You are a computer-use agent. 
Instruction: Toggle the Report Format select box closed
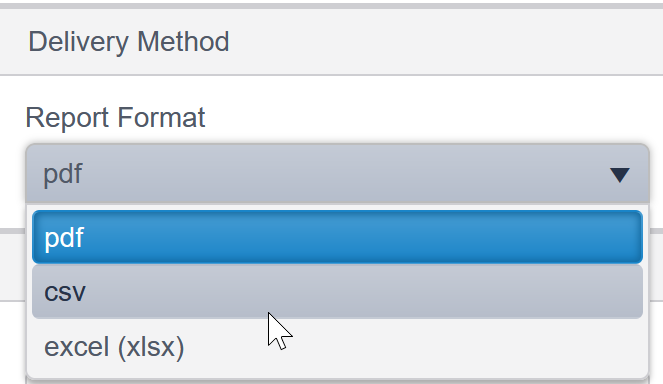pos(337,174)
